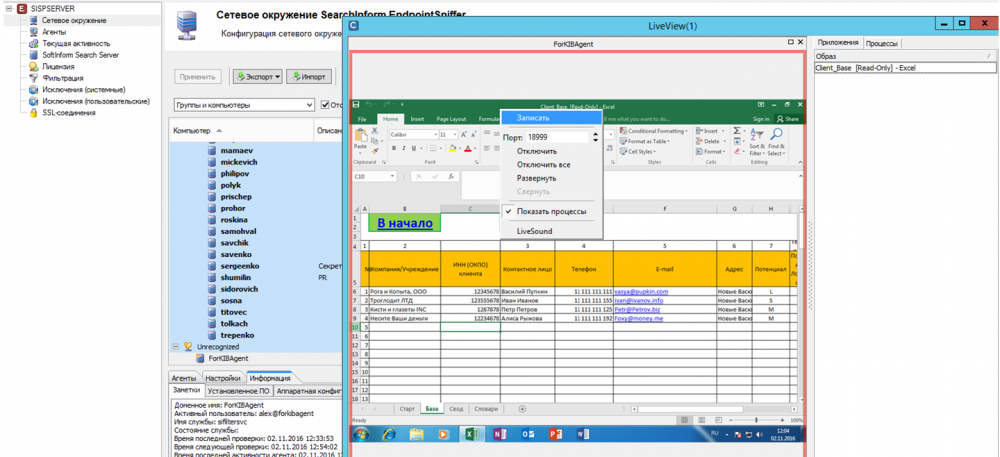This screenshot has width=1000, height=457.
Task: Select the Фильтрация funnel icon
Action: tap(35, 78)
